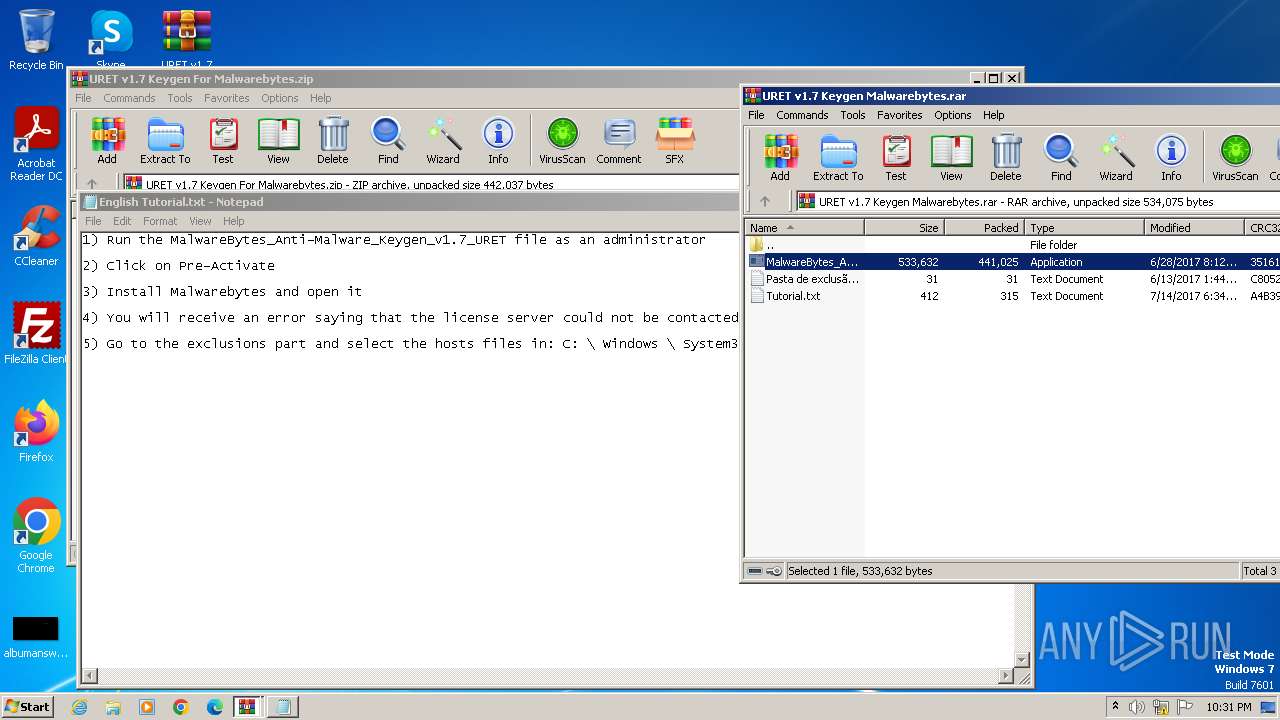Open Help menu in the rar WinRAR window
Viewport: 1280px width, 720px height.
coord(993,115)
